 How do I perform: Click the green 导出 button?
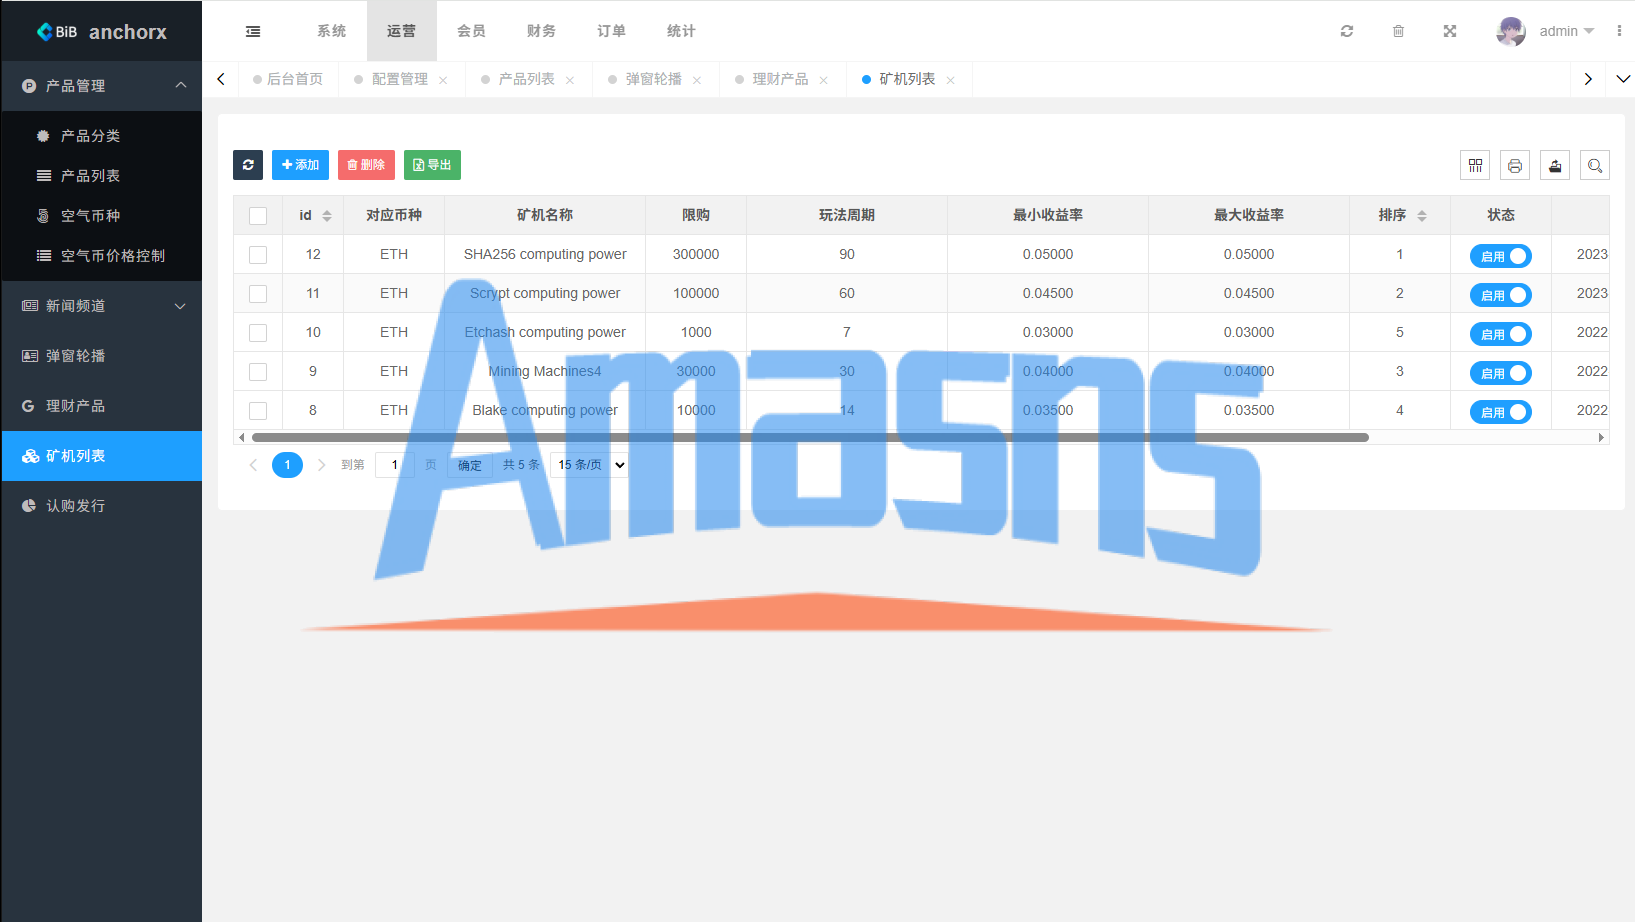432,165
